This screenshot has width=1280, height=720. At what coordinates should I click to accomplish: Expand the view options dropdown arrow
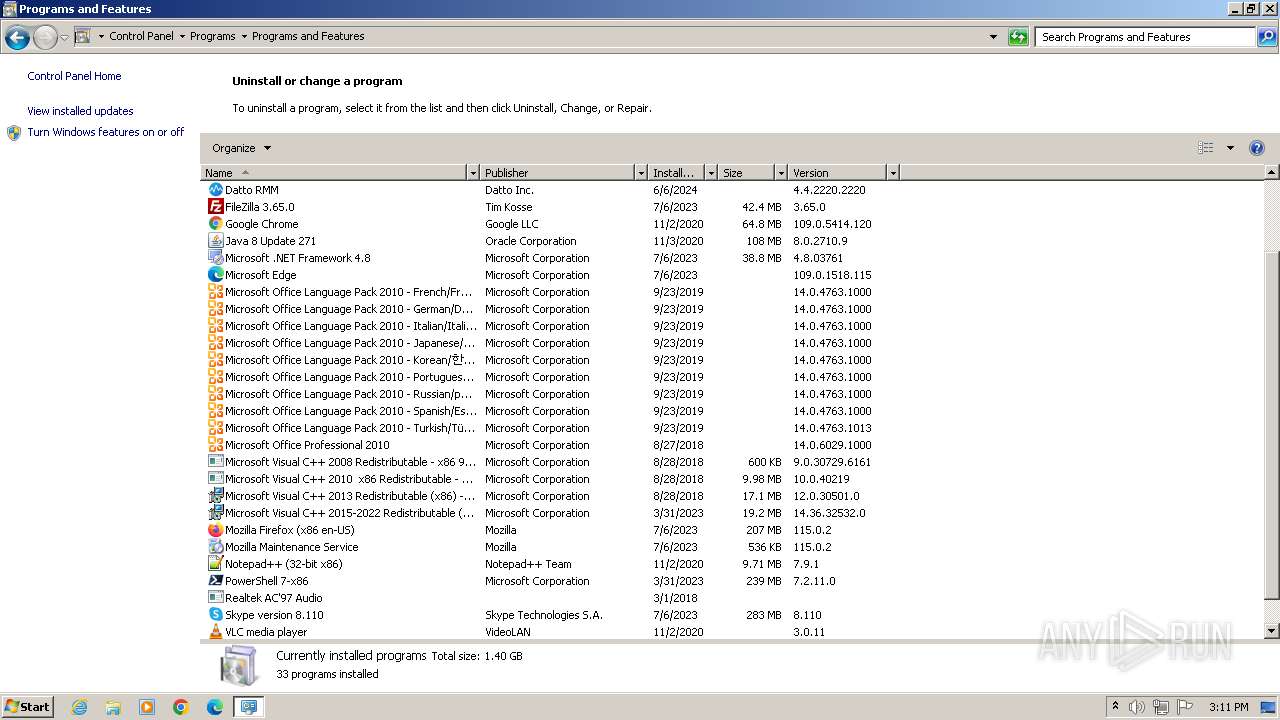1230,148
